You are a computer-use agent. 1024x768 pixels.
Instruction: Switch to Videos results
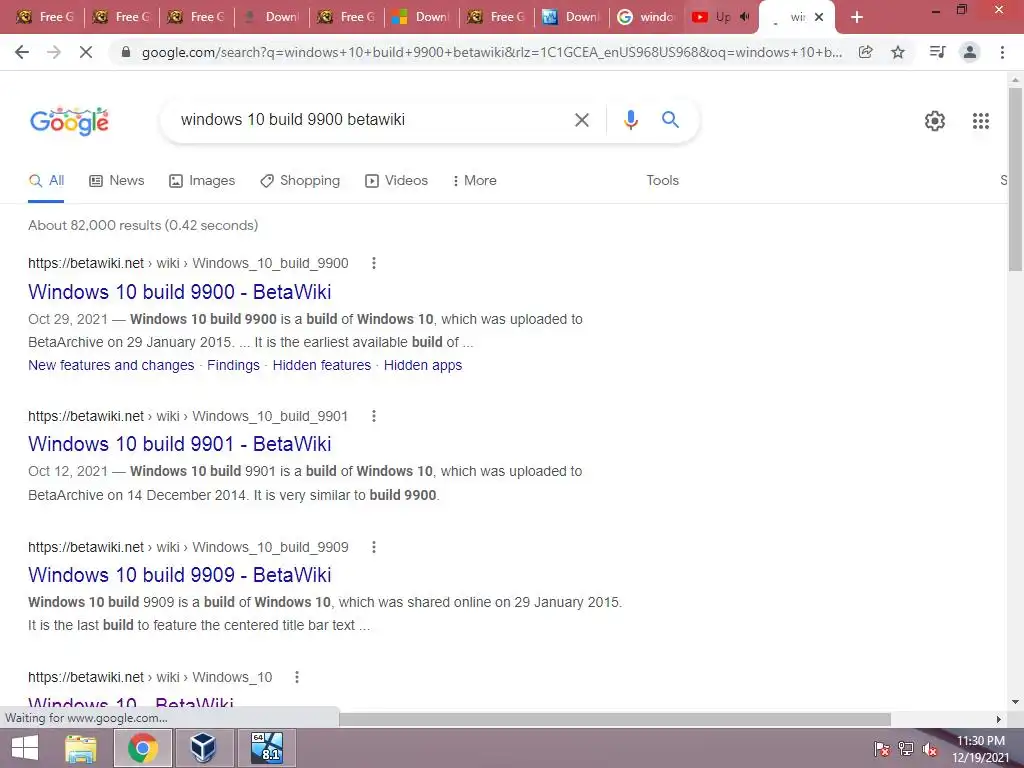(396, 181)
